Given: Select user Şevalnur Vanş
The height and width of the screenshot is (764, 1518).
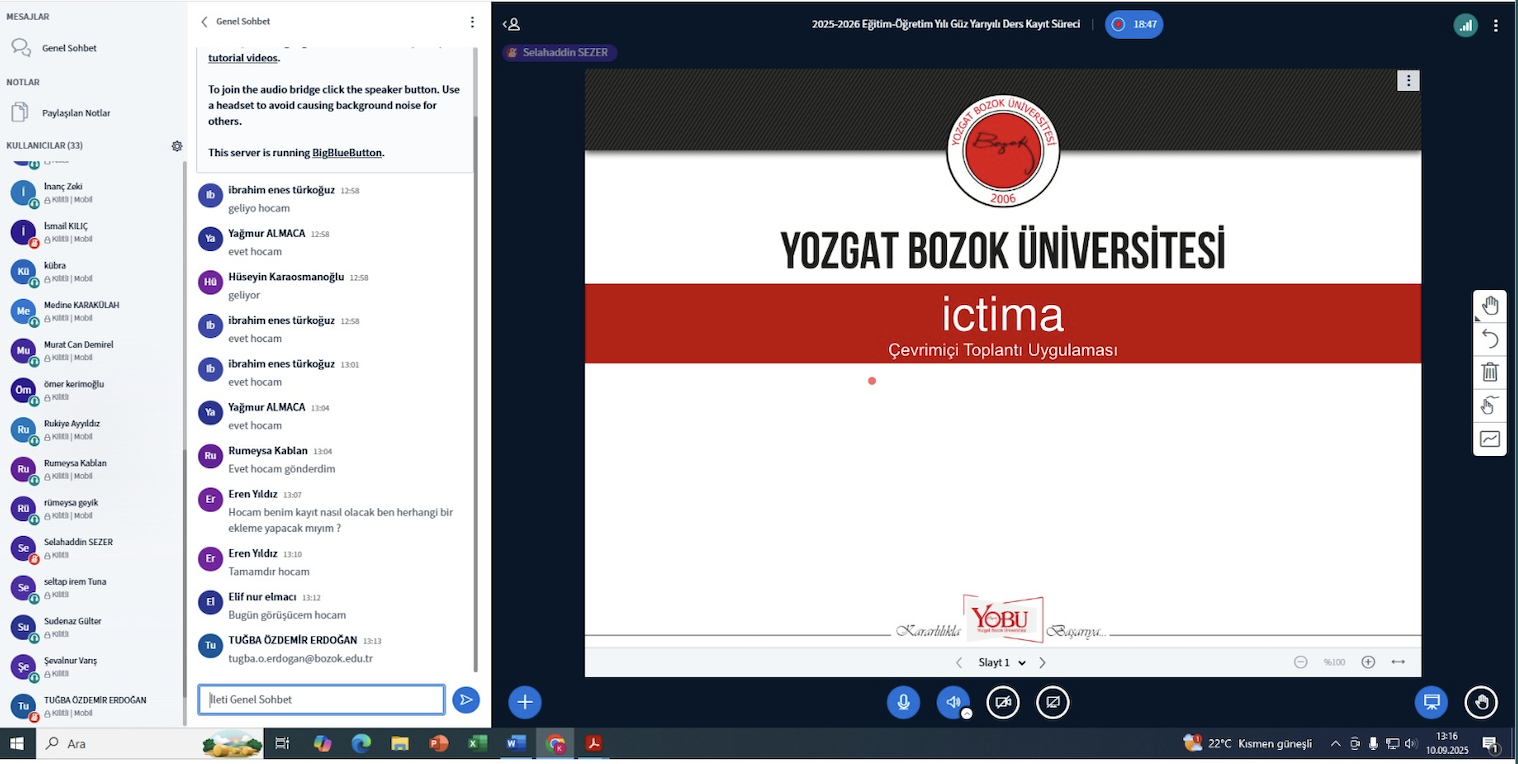Looking at the screenshot, I should point(92,667).
